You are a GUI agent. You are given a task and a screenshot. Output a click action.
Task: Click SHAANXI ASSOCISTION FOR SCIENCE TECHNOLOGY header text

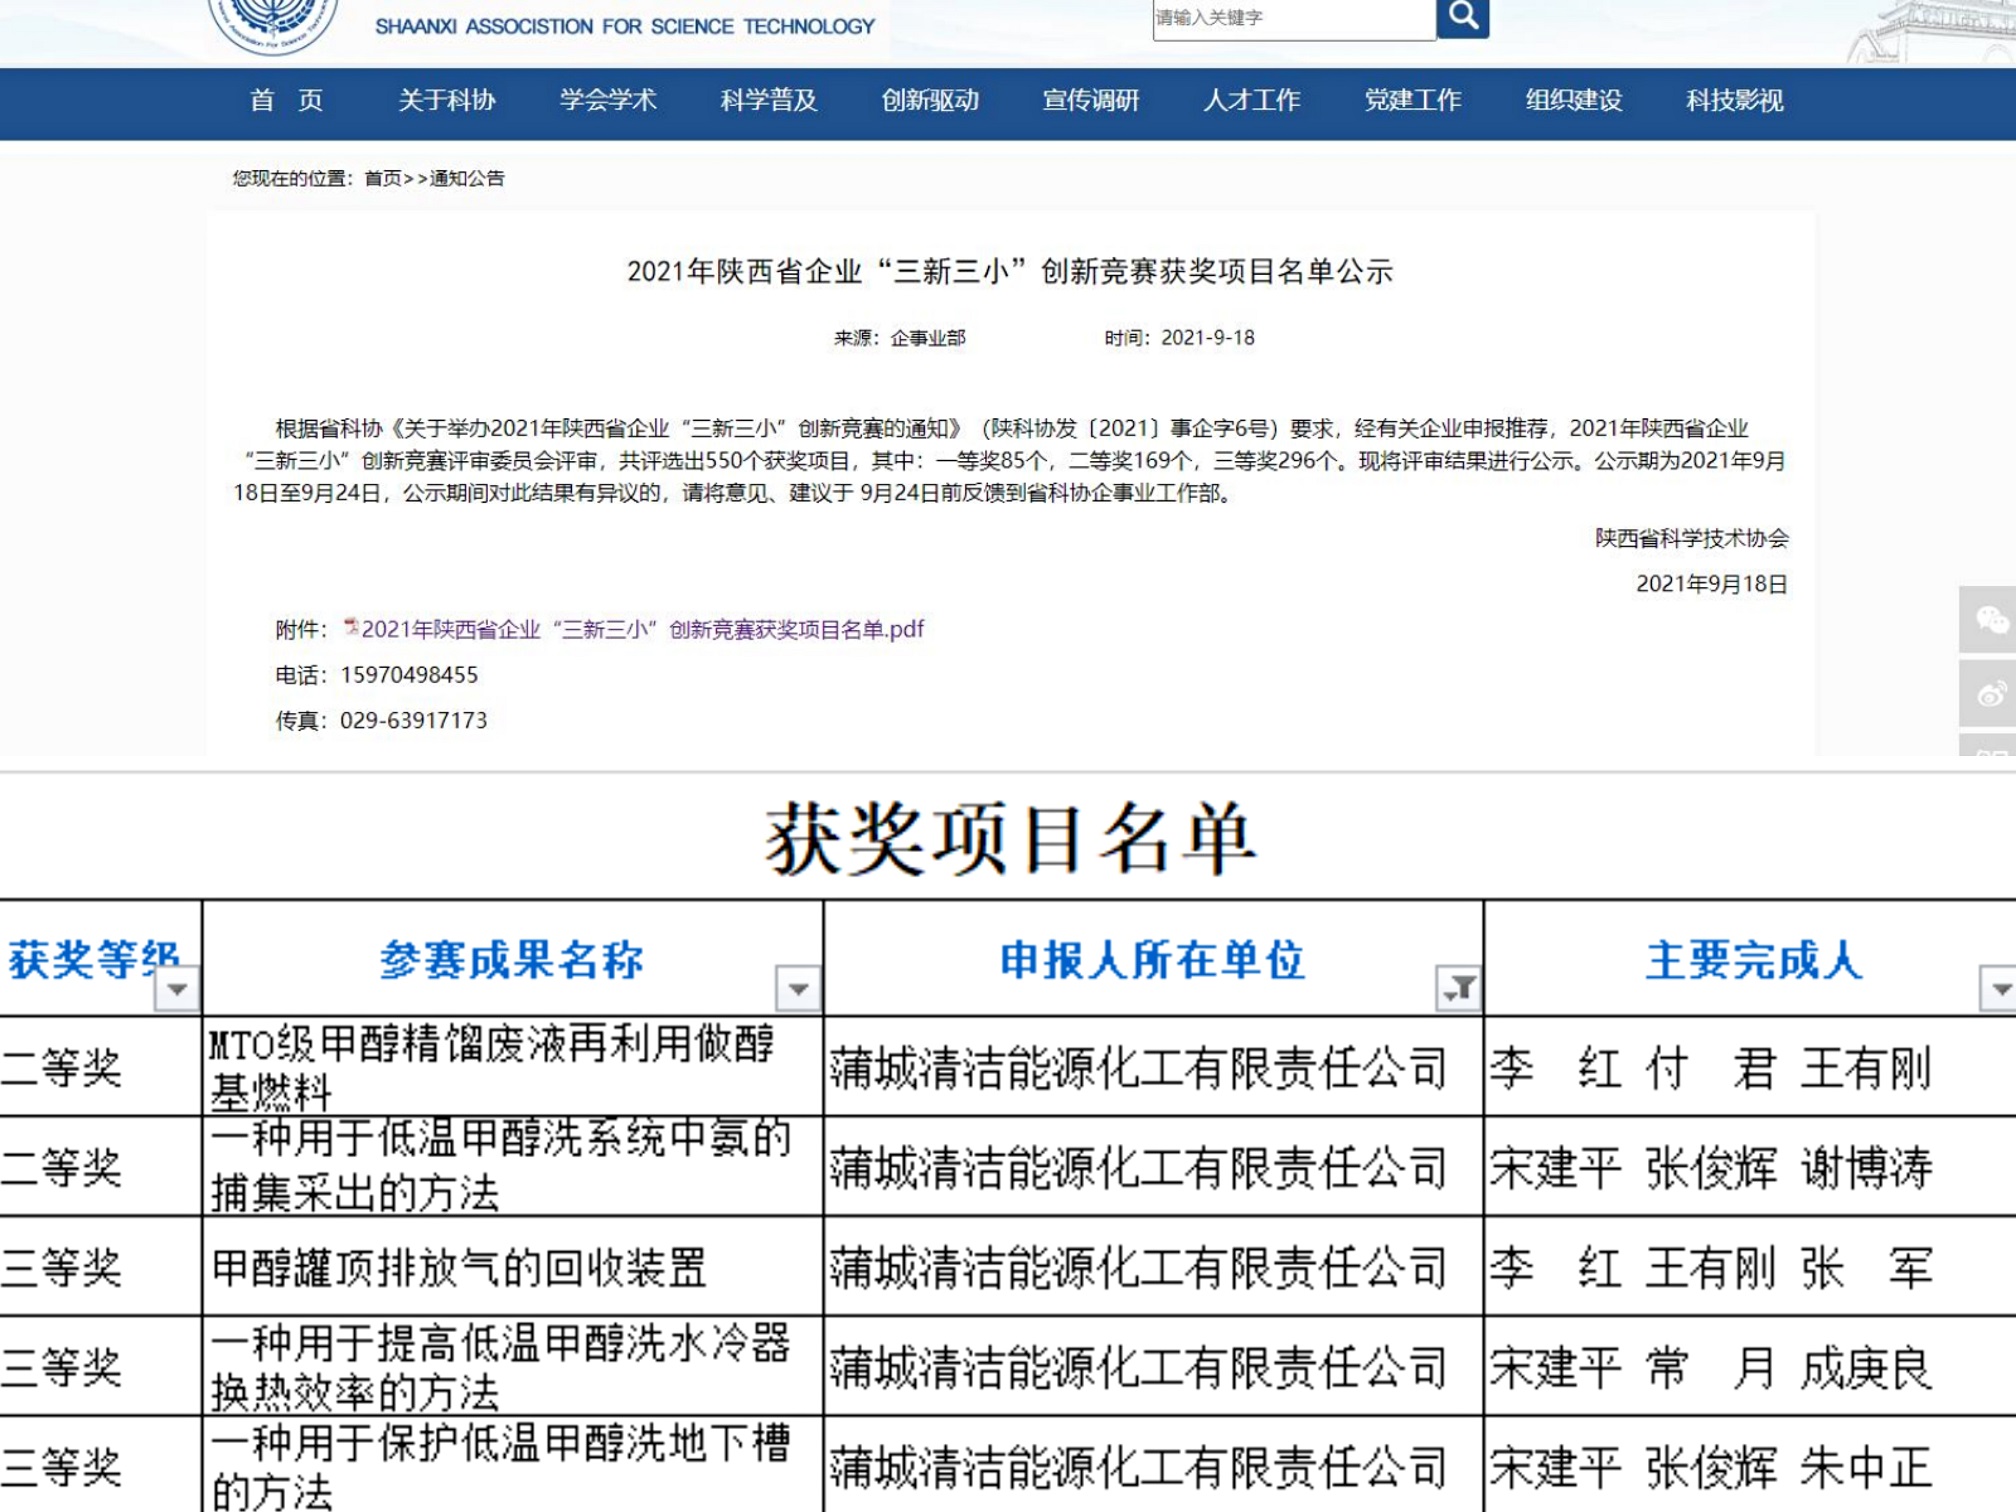pos(625,26)
